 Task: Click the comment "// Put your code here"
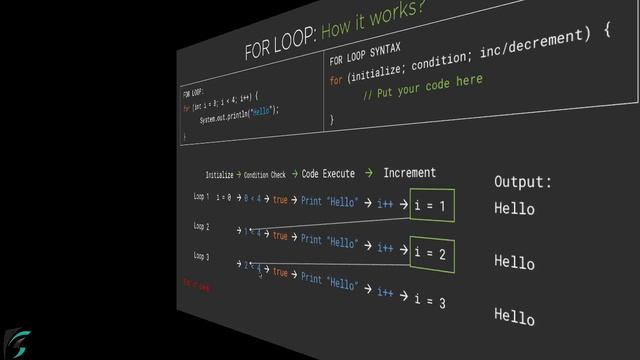(423, 87)
